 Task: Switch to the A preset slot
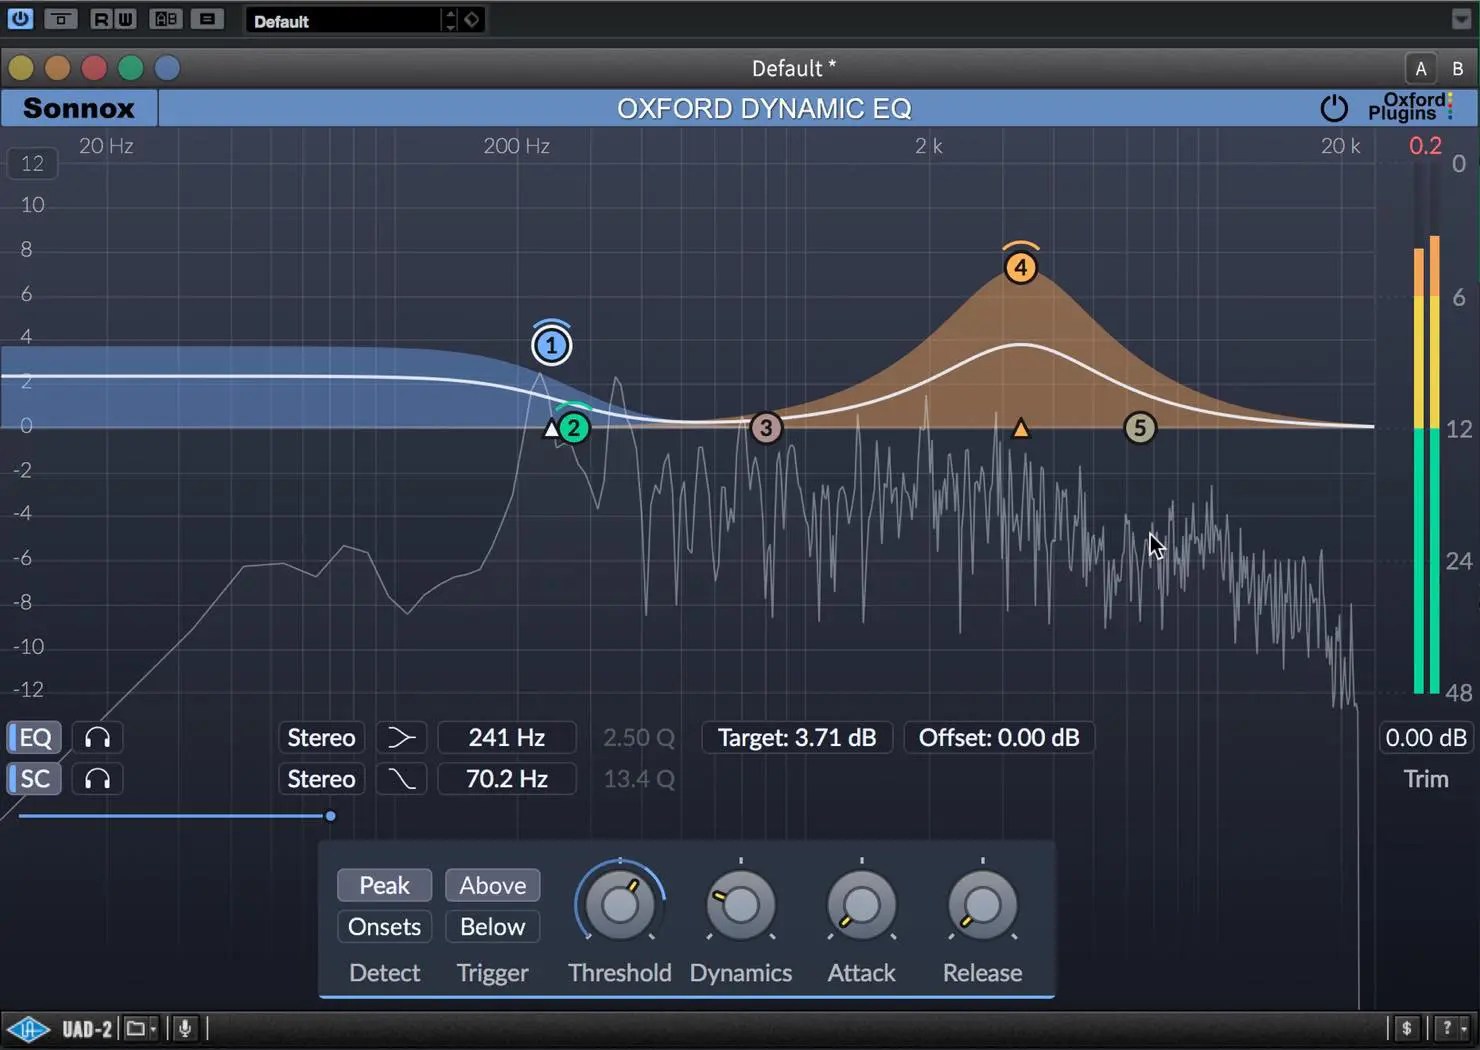coord(1420,68)
